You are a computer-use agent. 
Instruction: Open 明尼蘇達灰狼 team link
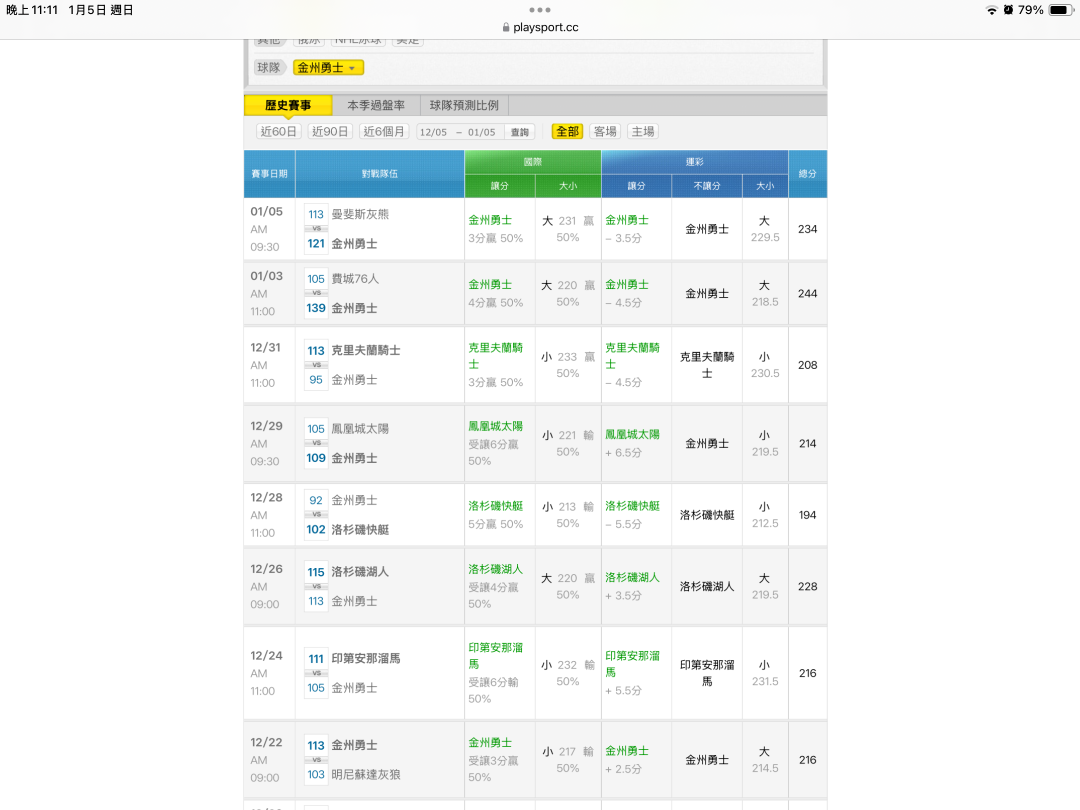pyautogui.click(x=366, y=775)
